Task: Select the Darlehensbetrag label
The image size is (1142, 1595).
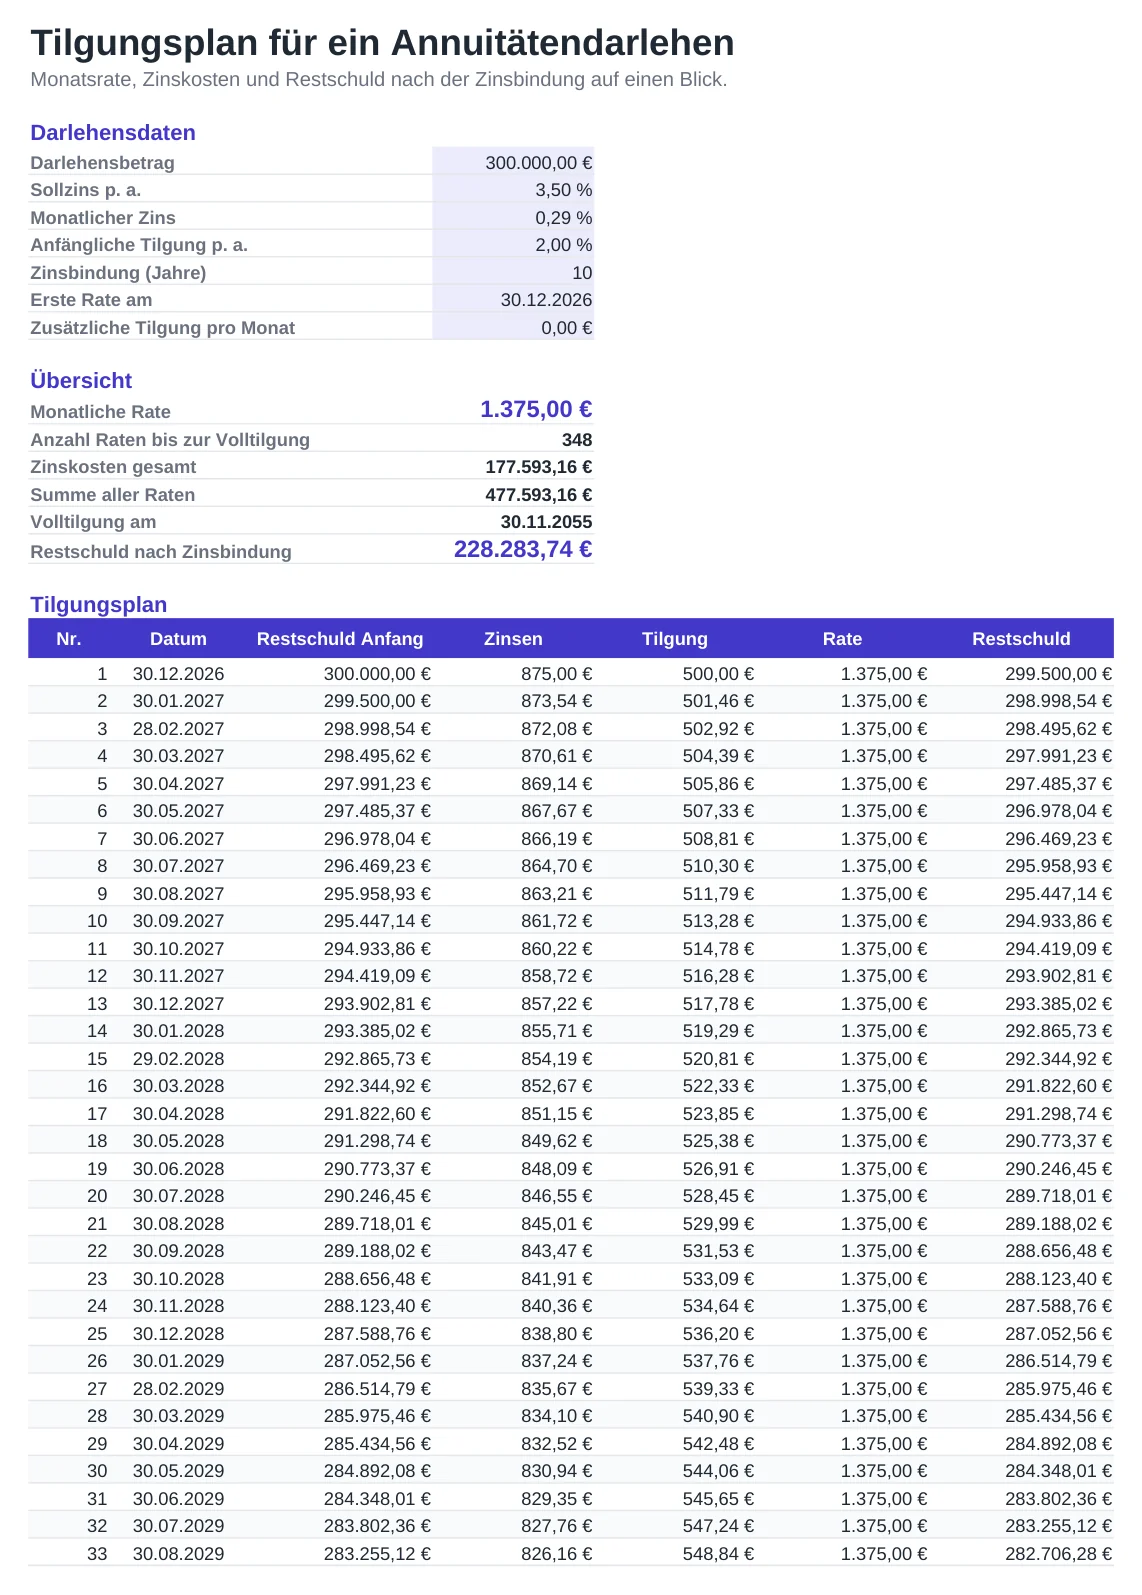Action: coord(102,163)
